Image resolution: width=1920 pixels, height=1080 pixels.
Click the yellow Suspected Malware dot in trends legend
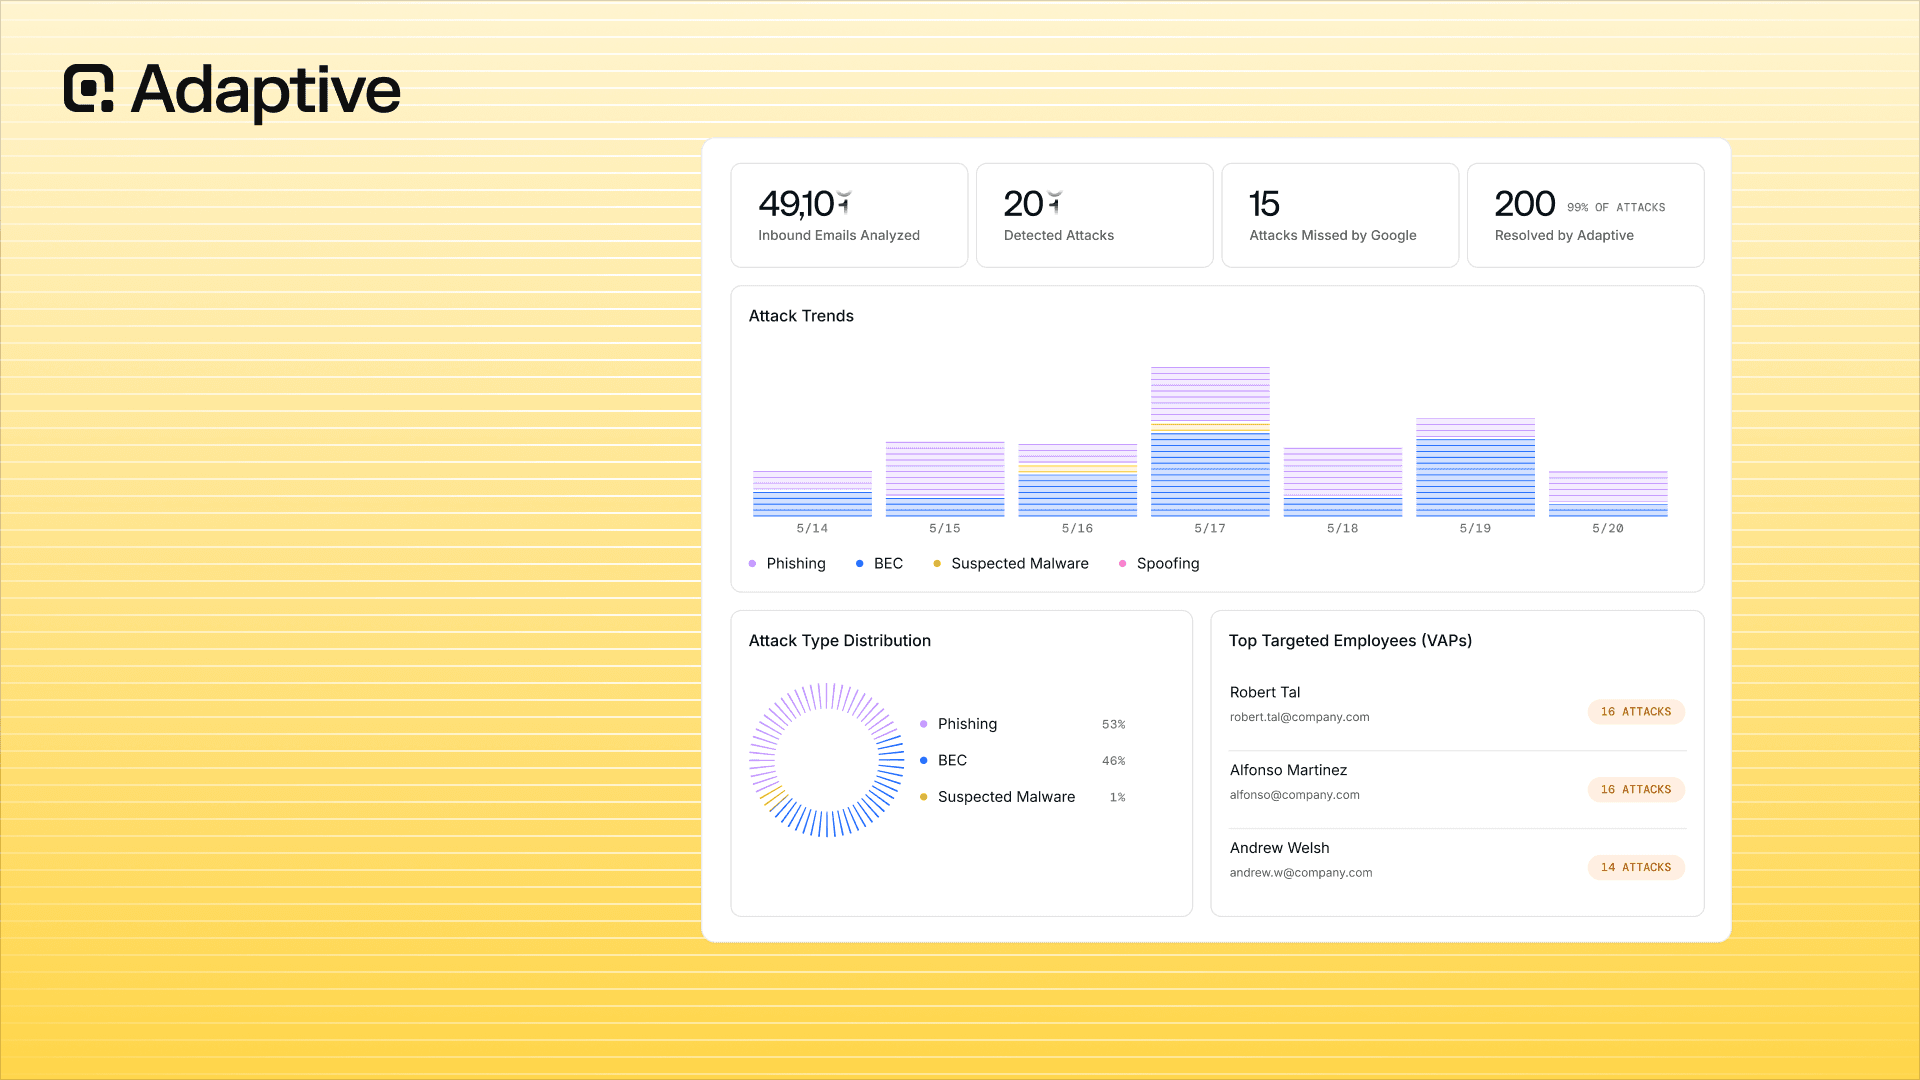point(937,564)
